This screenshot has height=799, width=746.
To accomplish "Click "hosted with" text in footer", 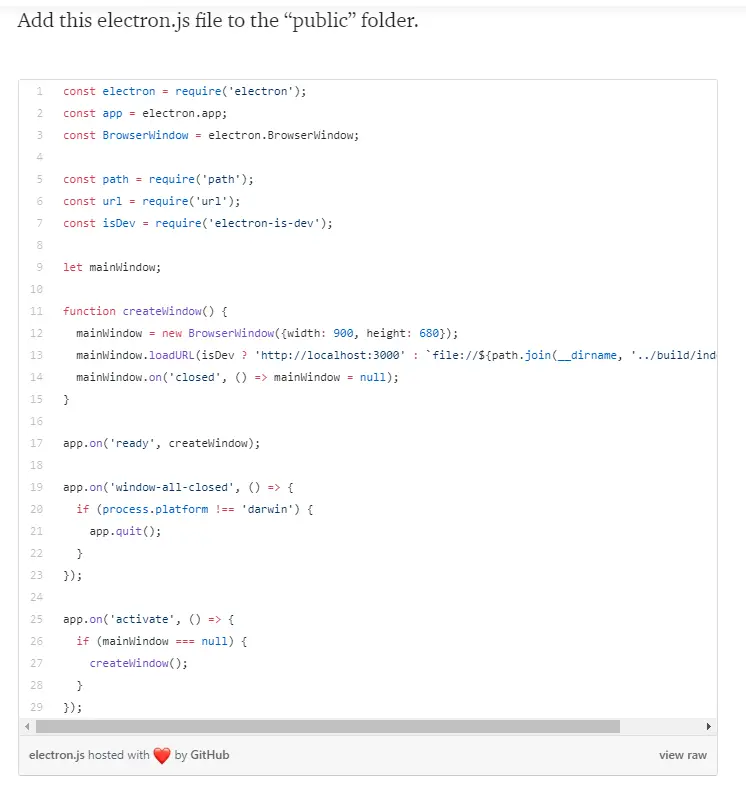I will [119, 755].
